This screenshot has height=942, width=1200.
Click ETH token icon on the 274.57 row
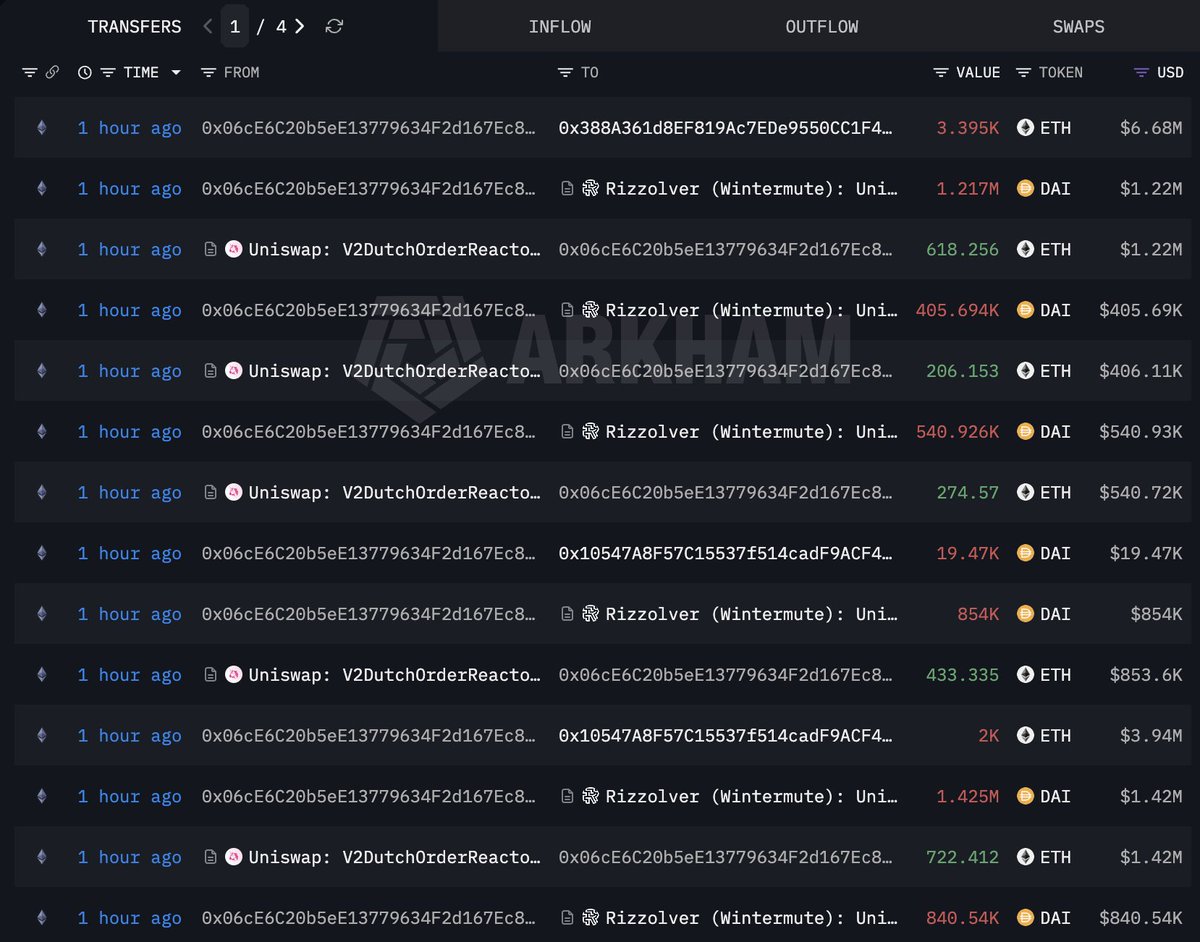point(1025,492)
